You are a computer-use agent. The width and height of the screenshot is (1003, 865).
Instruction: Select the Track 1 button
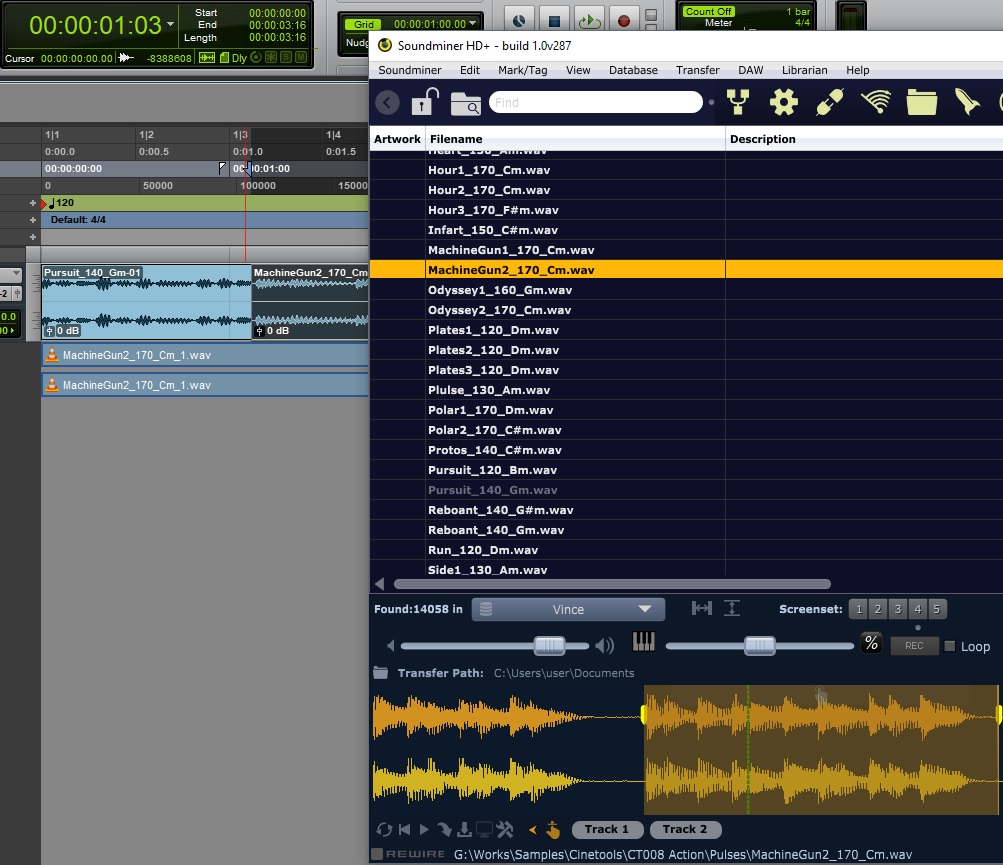pyautogui.click(x=606, y=829)
